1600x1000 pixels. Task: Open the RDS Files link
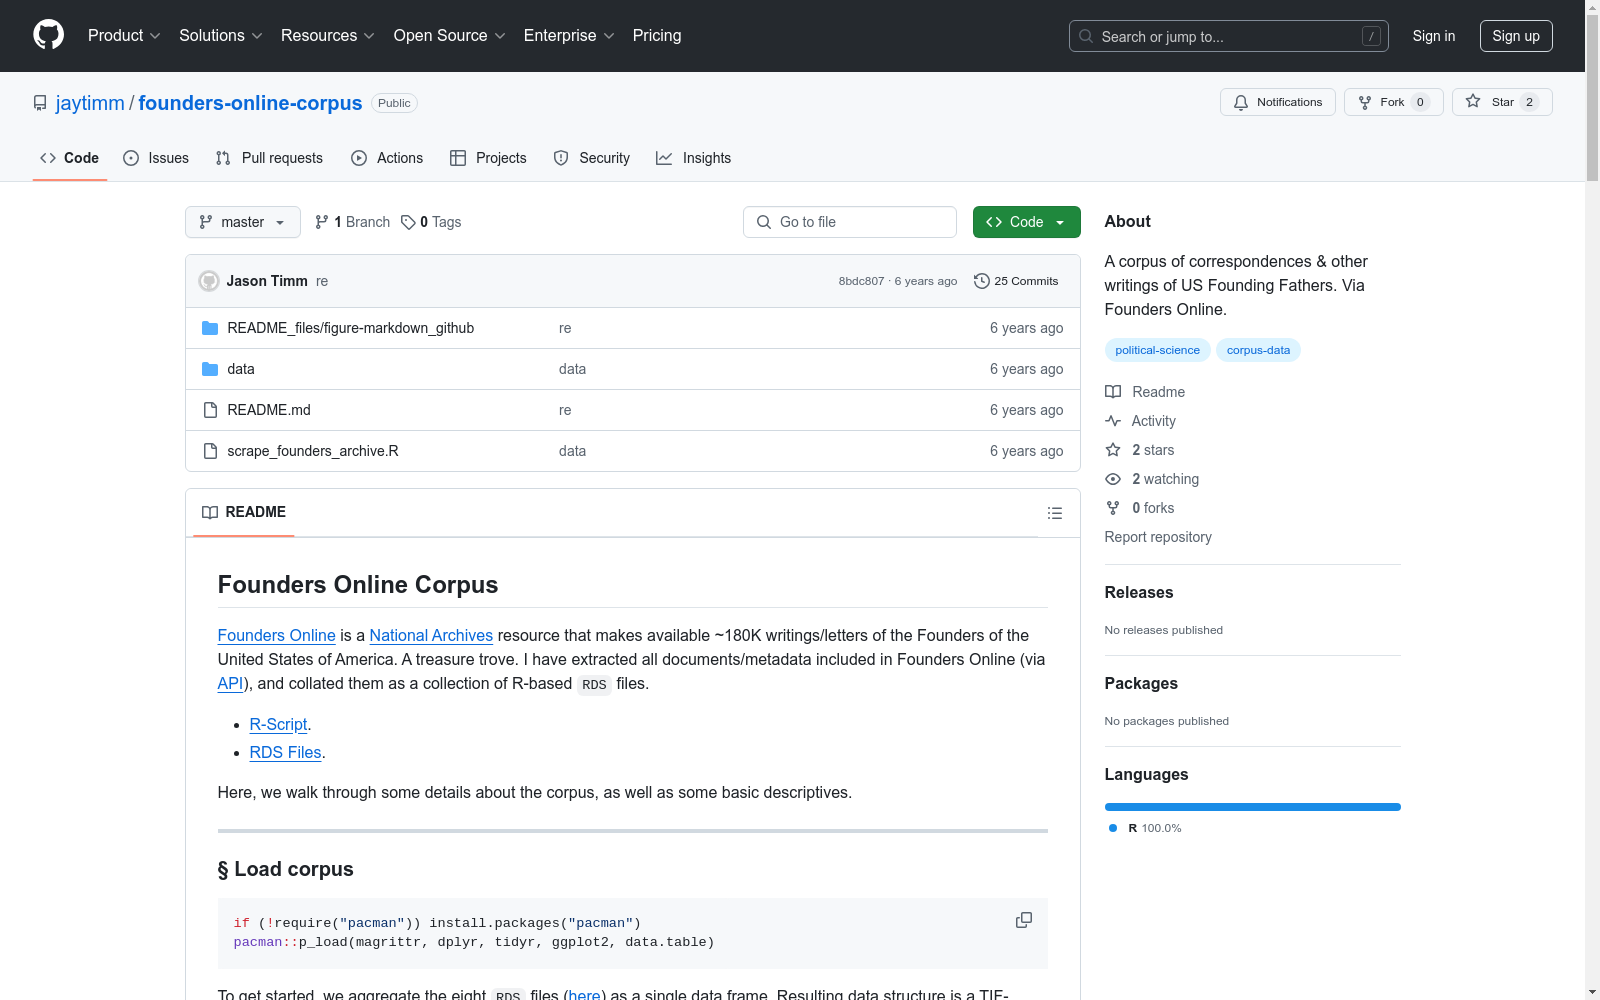click(286, 752)
